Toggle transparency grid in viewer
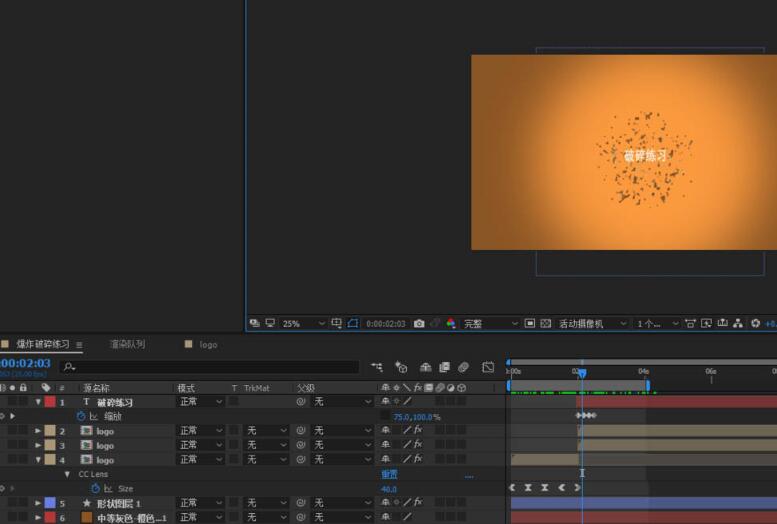 (x=546, y=324)
